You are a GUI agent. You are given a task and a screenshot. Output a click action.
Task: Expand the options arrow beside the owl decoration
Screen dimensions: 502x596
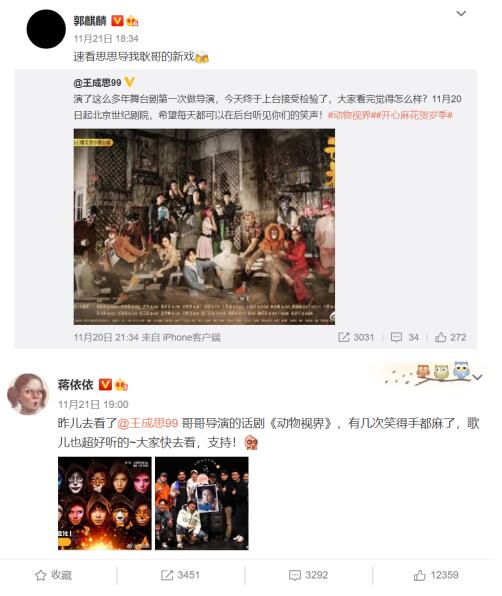pos(478,377)
